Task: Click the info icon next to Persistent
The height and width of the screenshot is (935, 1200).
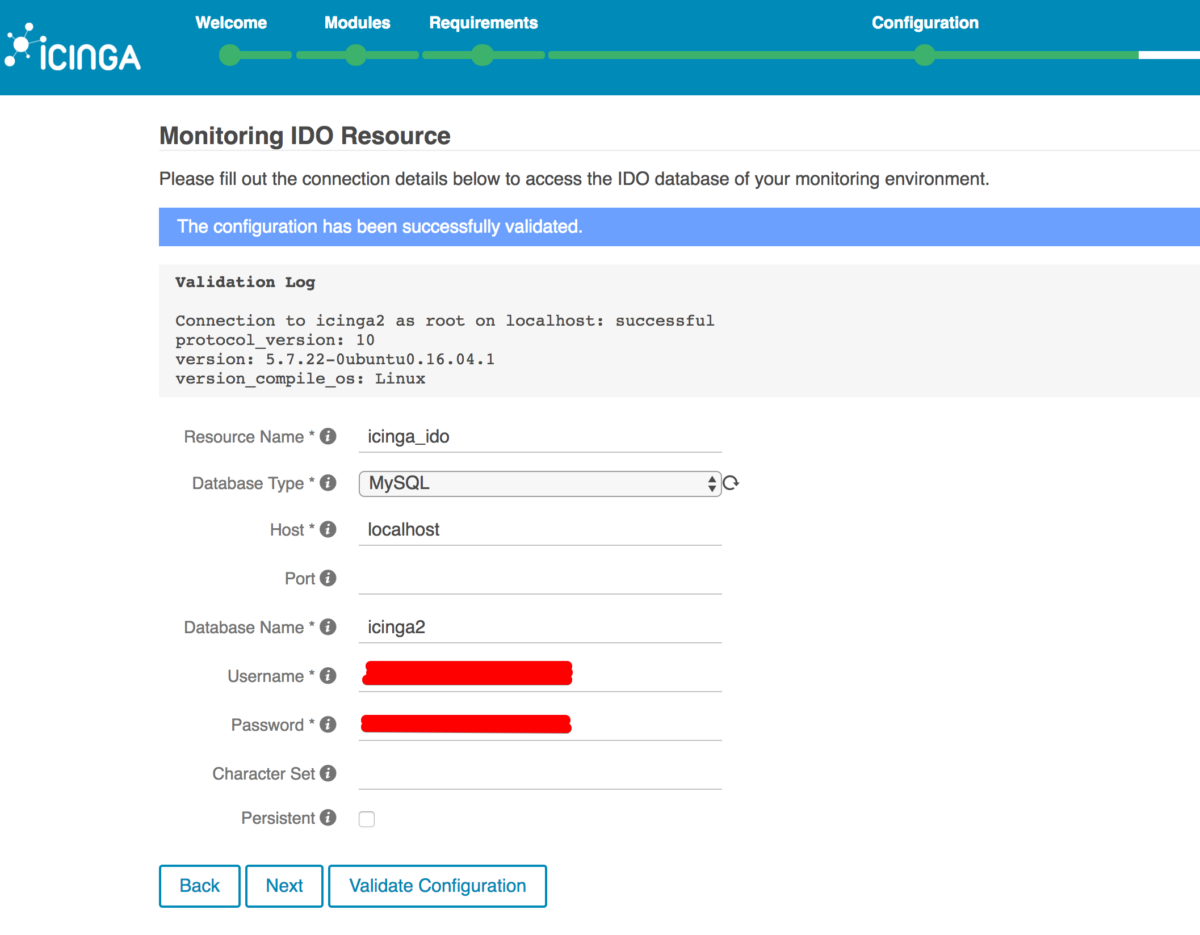Action: pos(328,818)
